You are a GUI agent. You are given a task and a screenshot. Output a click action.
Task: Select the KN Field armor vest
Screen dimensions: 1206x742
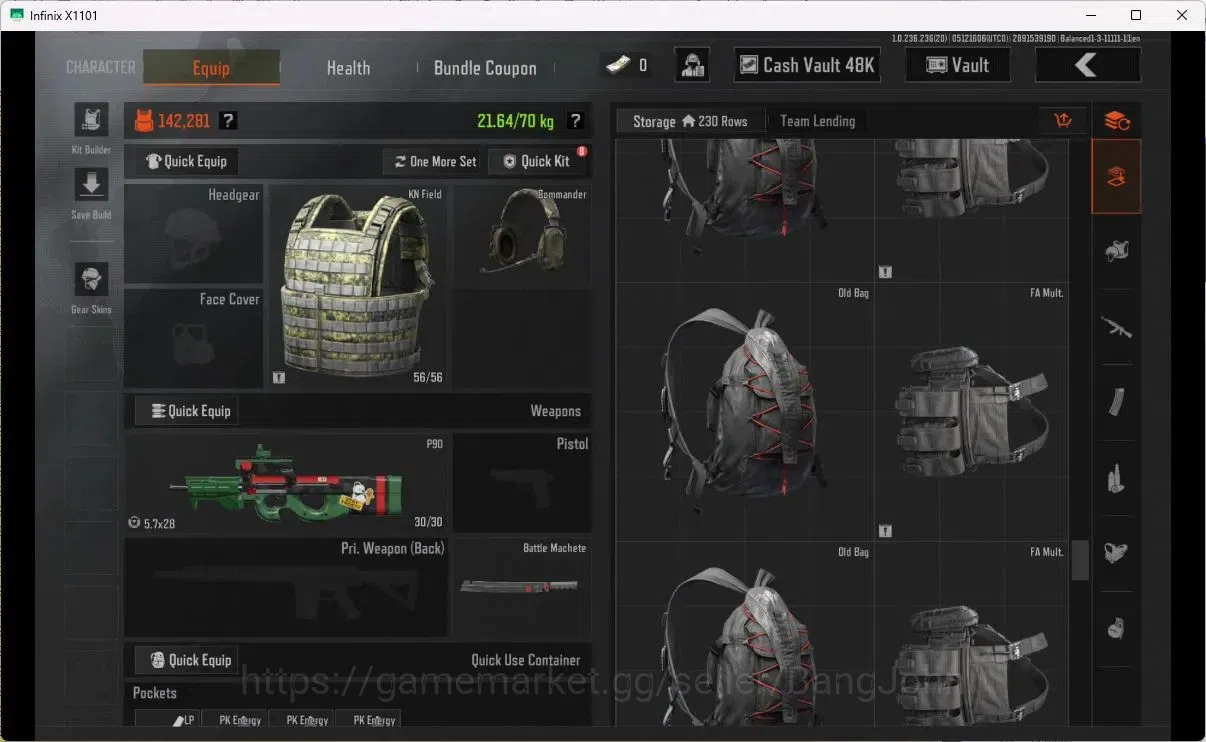coord(358,286)
